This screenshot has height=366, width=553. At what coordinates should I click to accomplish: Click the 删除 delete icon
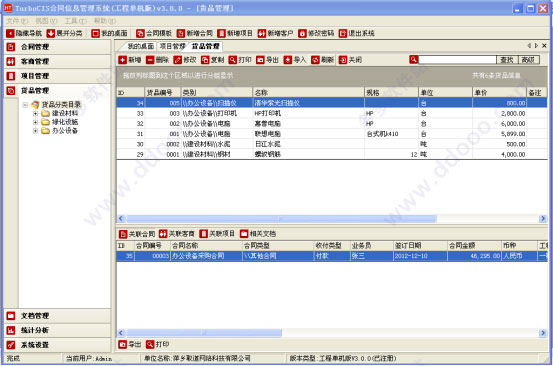click(x=150, y=60)
